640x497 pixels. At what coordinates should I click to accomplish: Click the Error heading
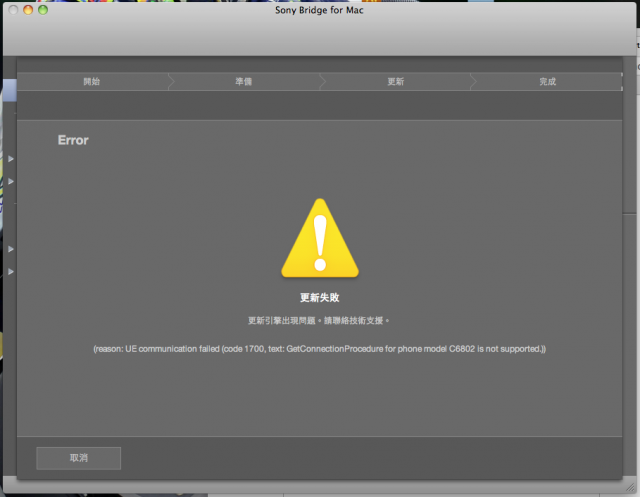tap(73, 140)
